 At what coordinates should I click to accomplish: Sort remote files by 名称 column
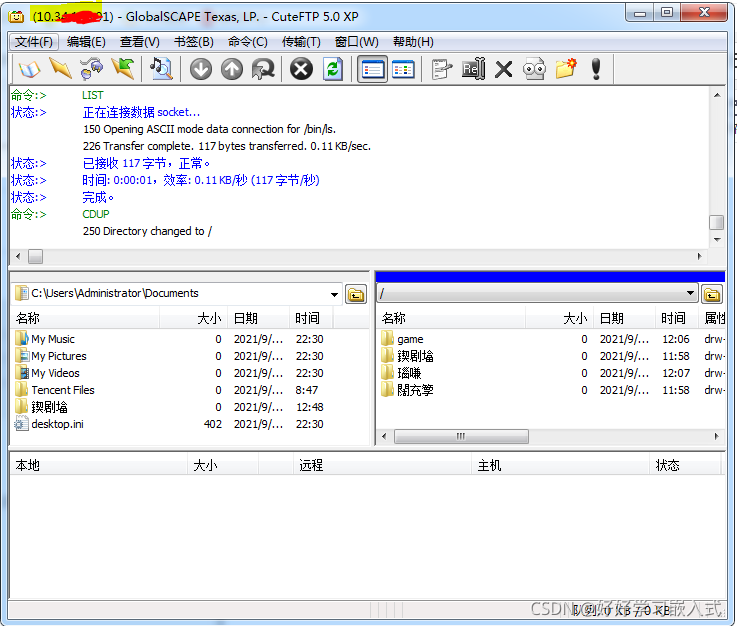click(451, 318)
